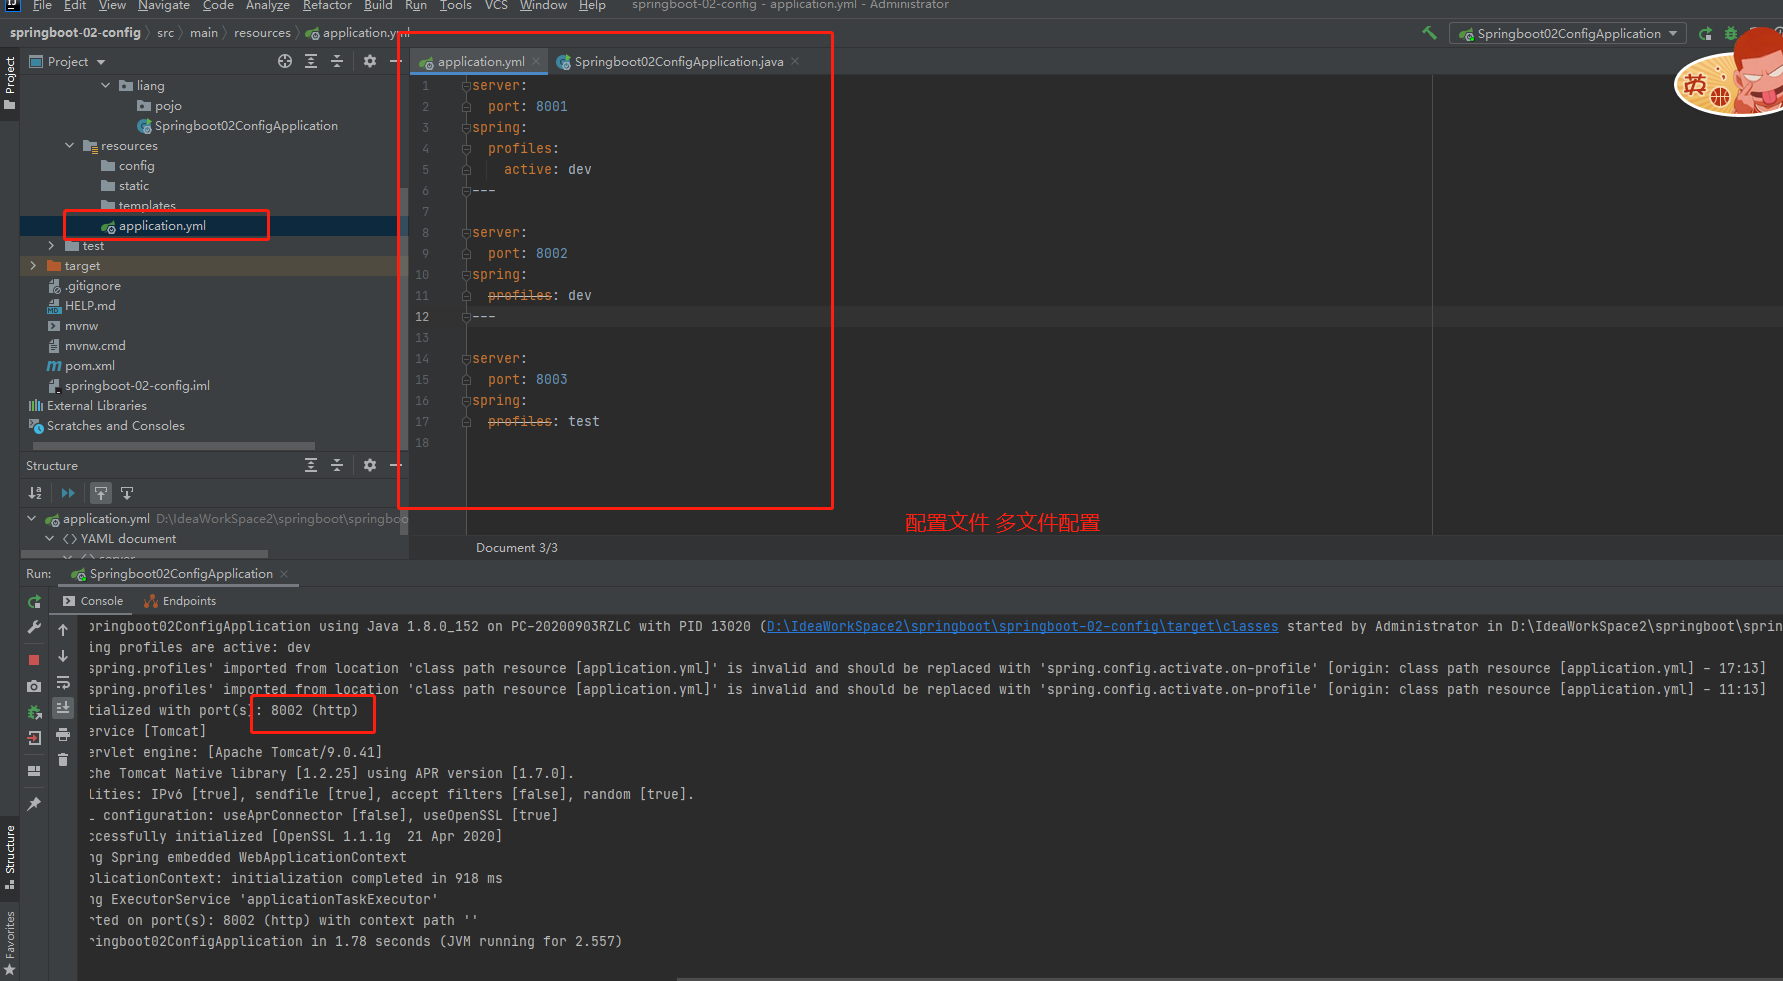This screenshot has width=1783, height=981.
Task: Collapse the YAML document node
Action: pos(50,539)
